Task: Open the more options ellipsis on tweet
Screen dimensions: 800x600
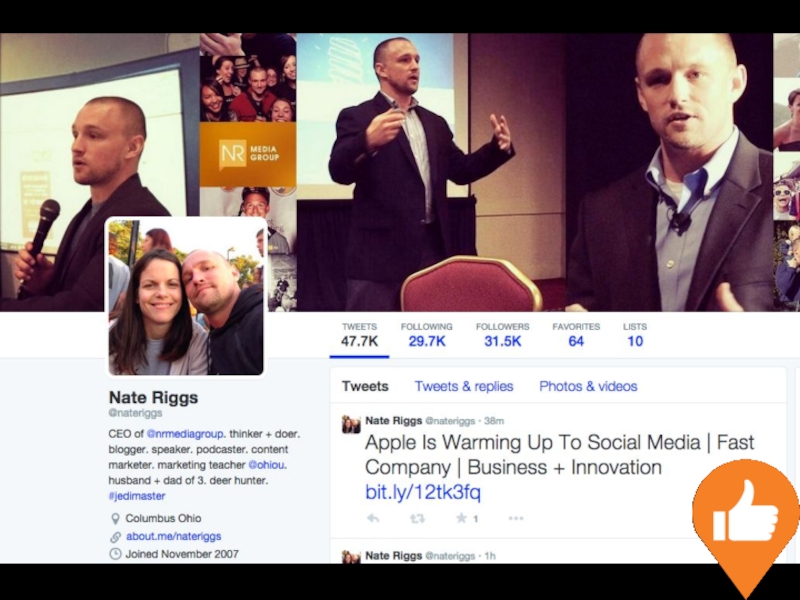Action: [516, 518]
